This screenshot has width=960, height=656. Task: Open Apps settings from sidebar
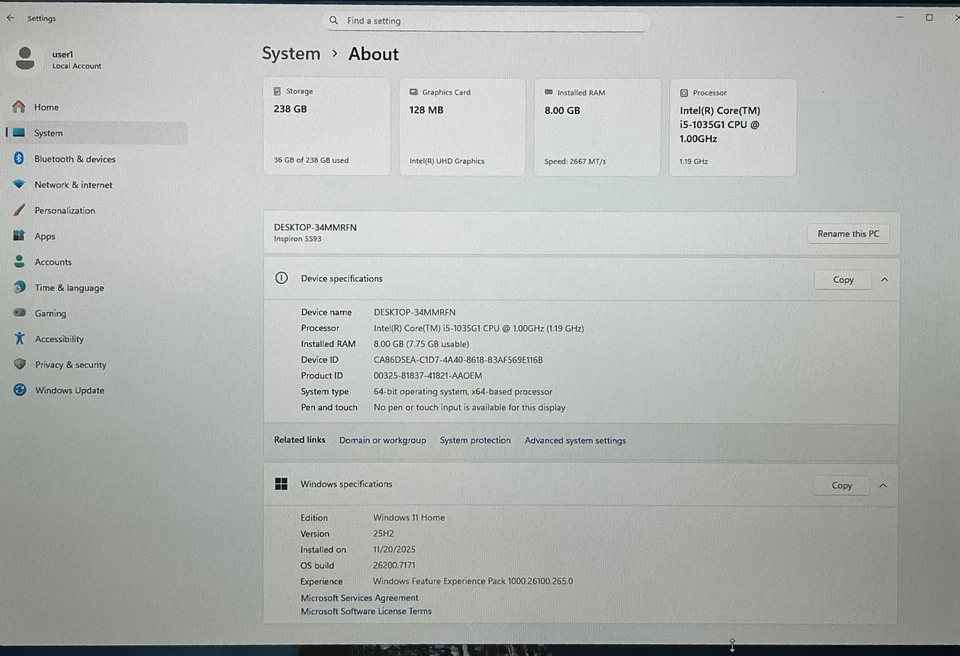[43, 236]
